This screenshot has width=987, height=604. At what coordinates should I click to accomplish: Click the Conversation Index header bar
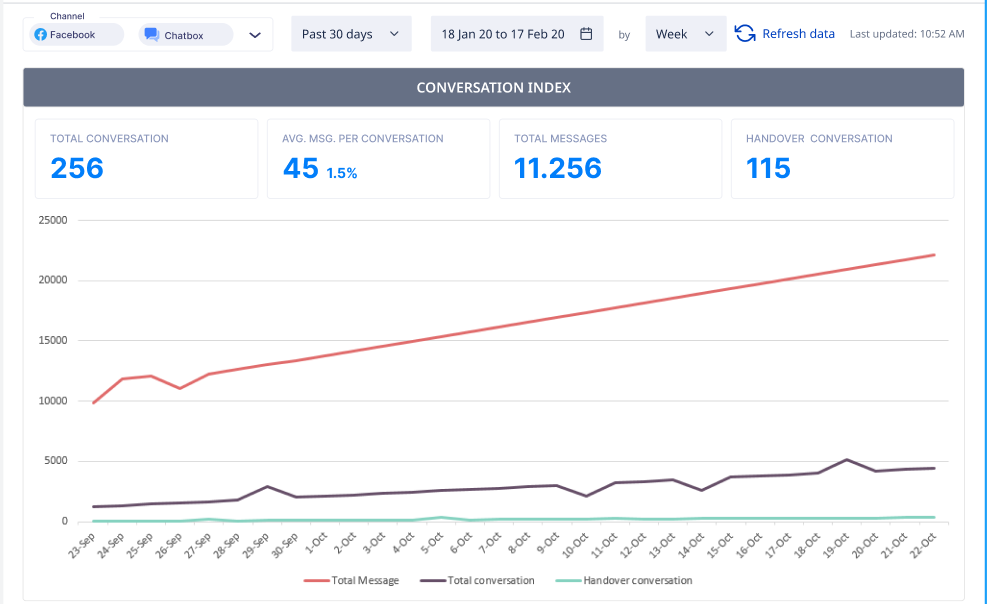tap(493, 88)
